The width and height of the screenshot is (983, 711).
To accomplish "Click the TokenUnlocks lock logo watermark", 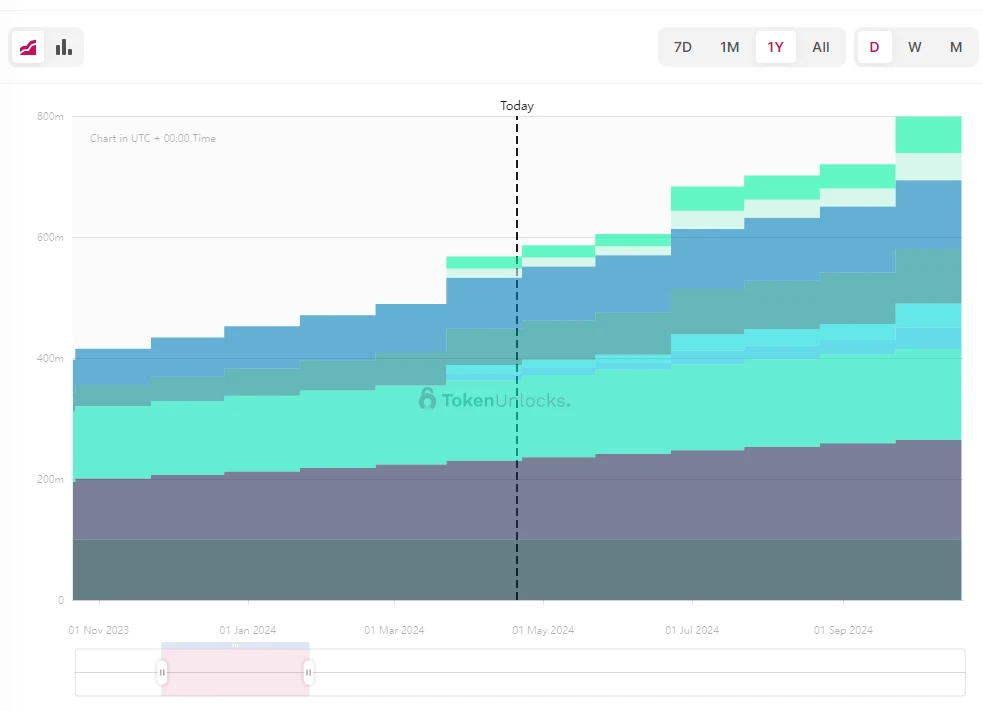I will 428,400.
